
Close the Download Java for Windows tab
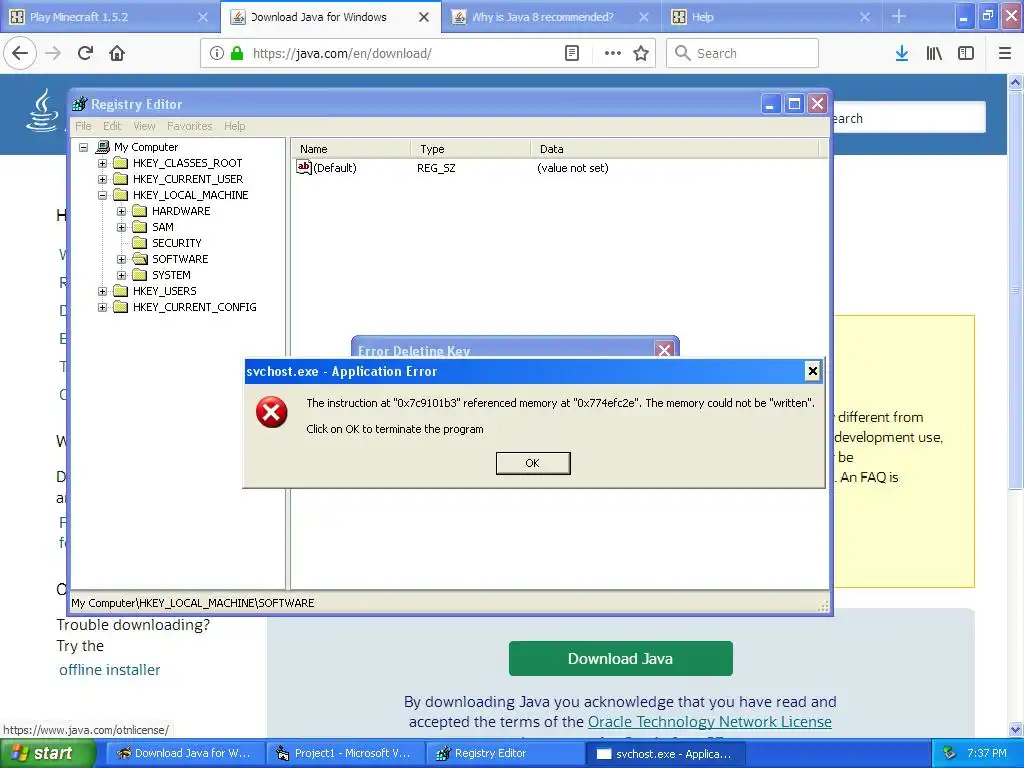click(424, 17)
